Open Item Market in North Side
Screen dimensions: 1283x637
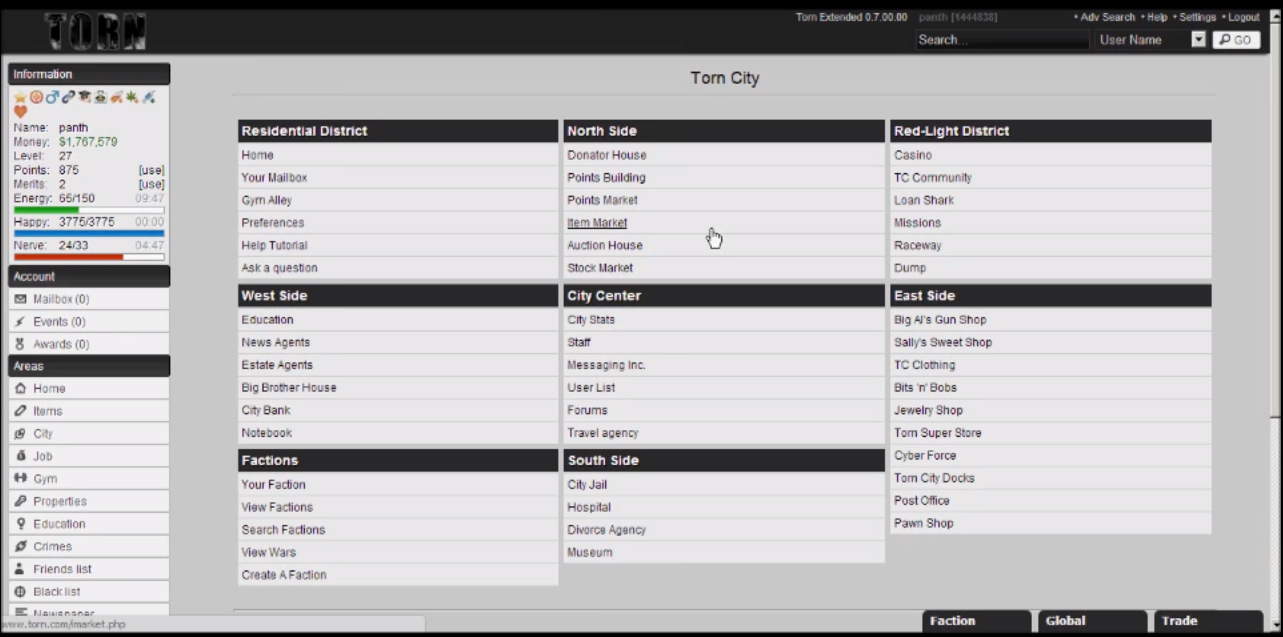(x=597, y=223)
